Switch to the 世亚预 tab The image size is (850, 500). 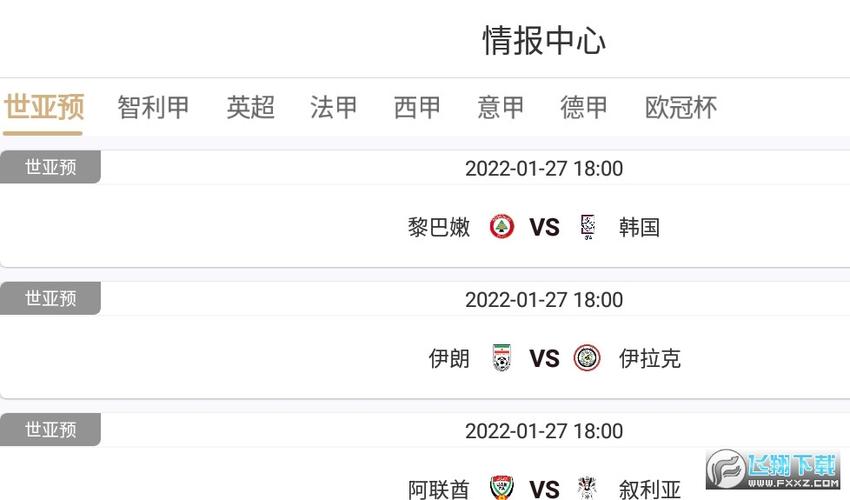[x=43, y=107]
